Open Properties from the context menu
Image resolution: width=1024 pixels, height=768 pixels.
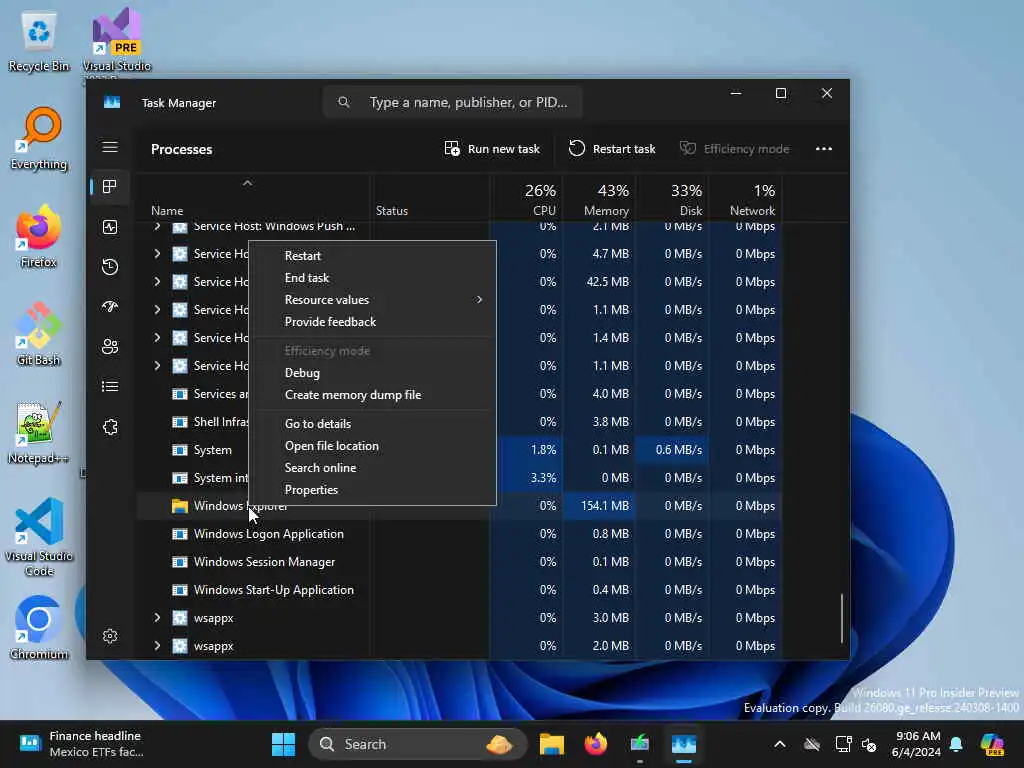pyautogui.click(x=372, y=490)
